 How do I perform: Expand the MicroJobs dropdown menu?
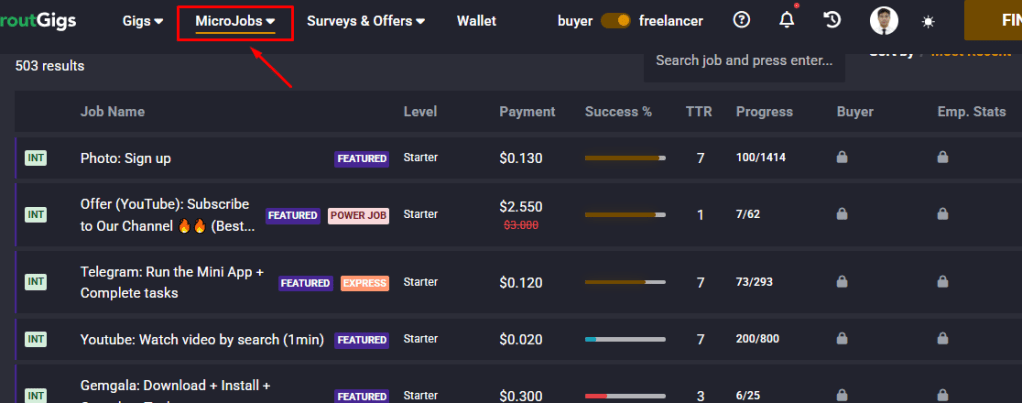[x=235, y=21]
